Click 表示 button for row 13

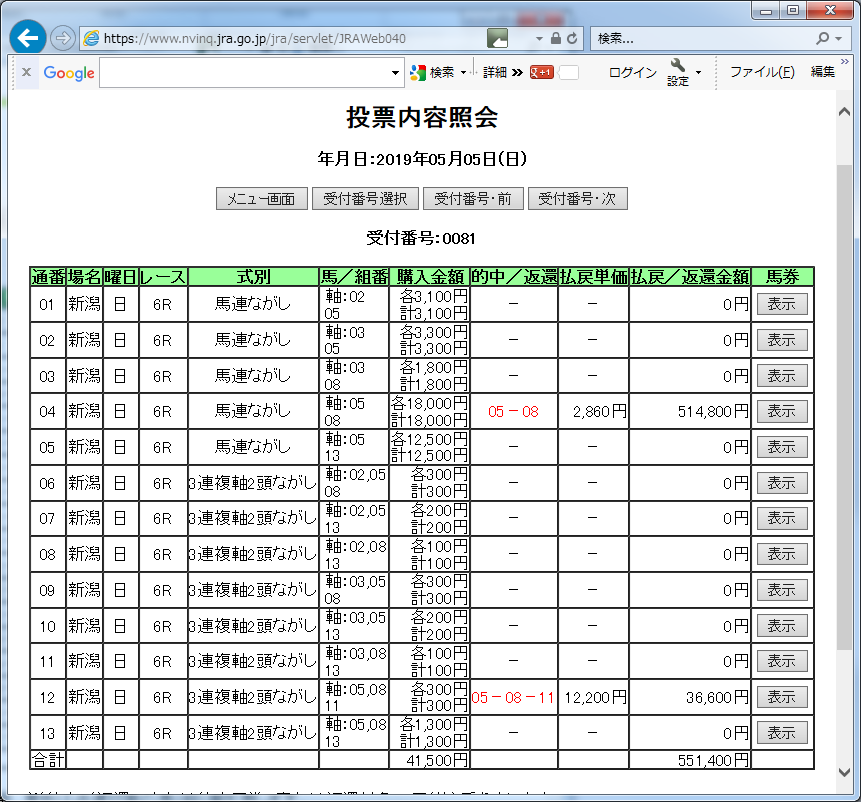point(782,733)
